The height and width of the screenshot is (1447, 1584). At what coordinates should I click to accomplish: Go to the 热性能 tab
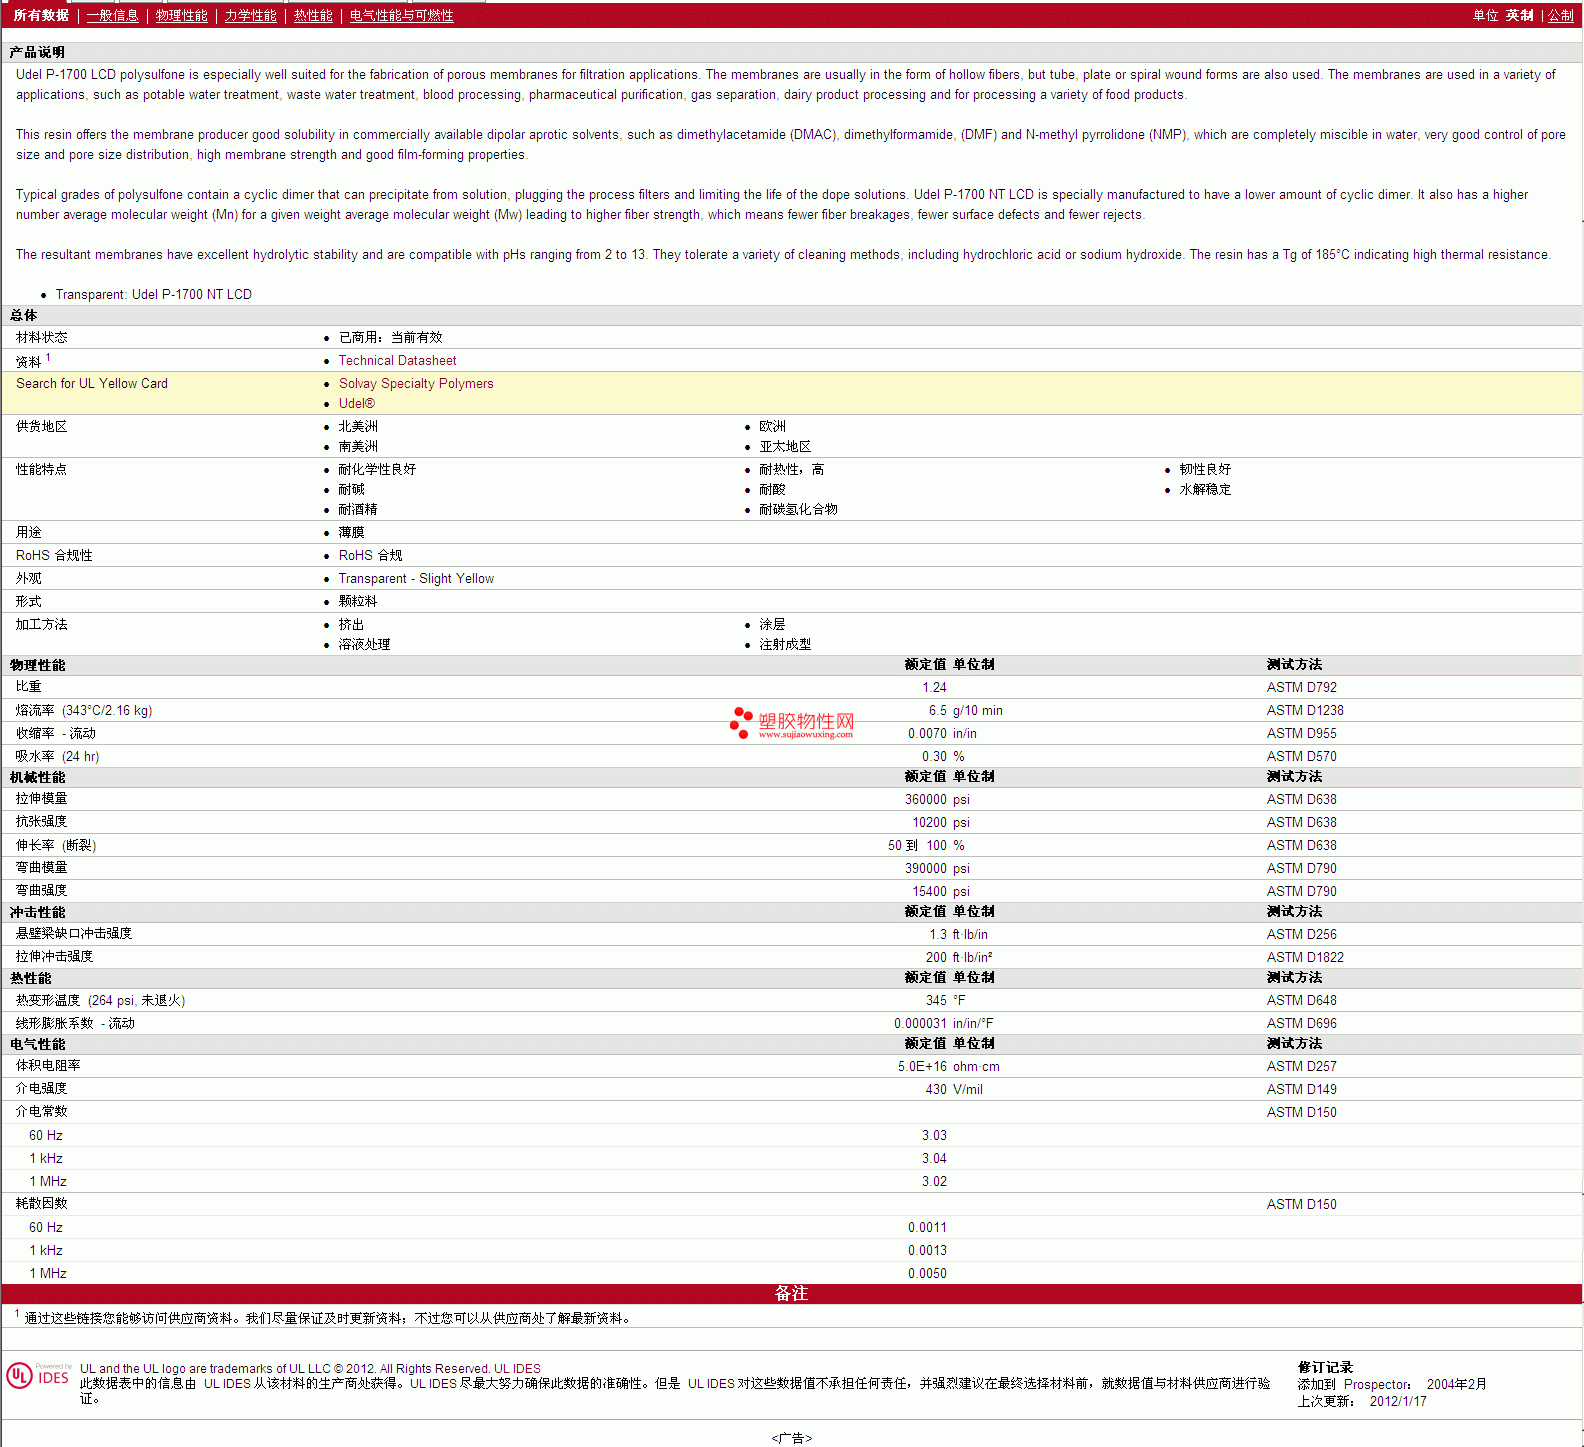(x=313, y=15)
